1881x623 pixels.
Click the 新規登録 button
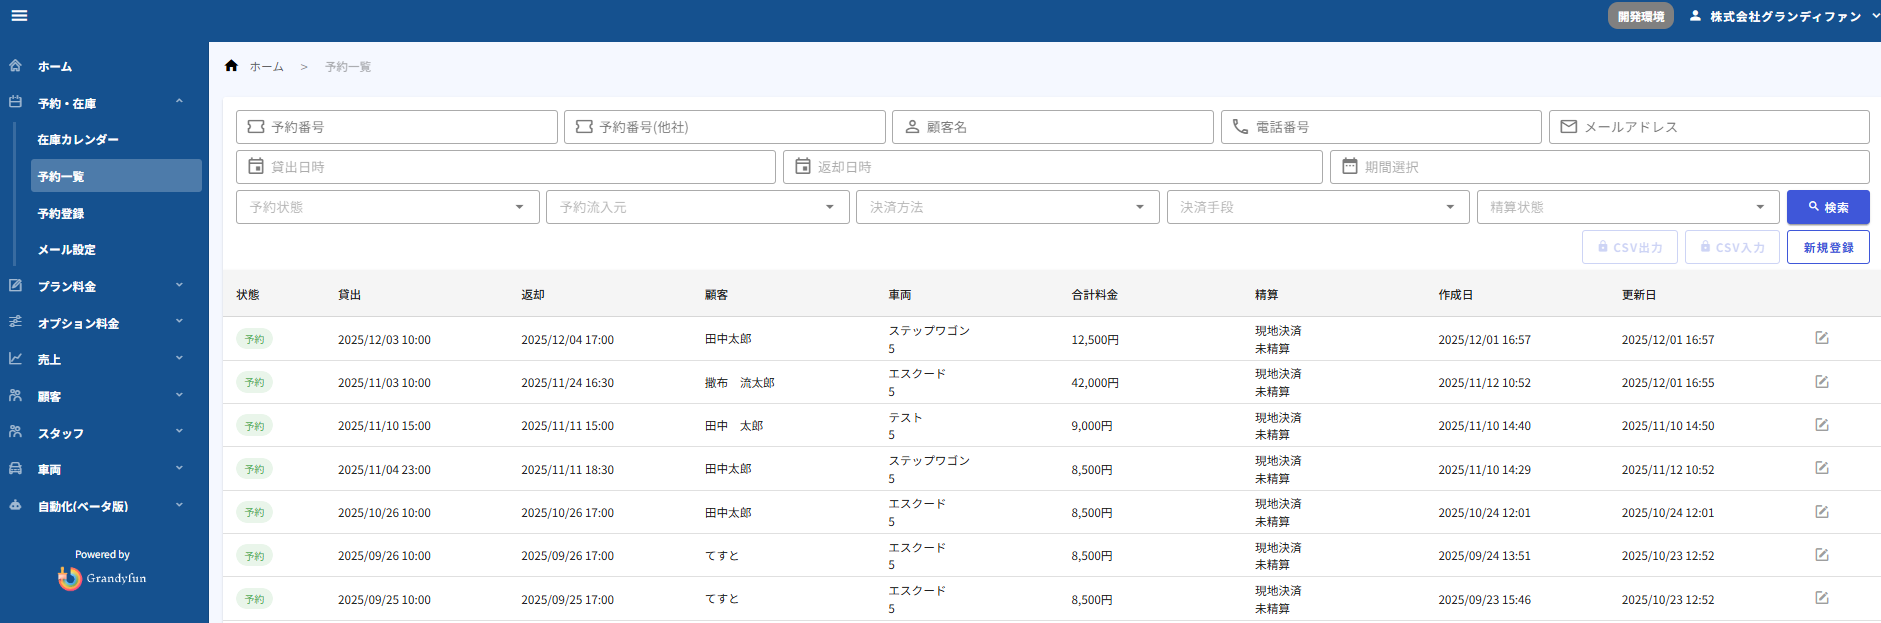(1827, 247)
